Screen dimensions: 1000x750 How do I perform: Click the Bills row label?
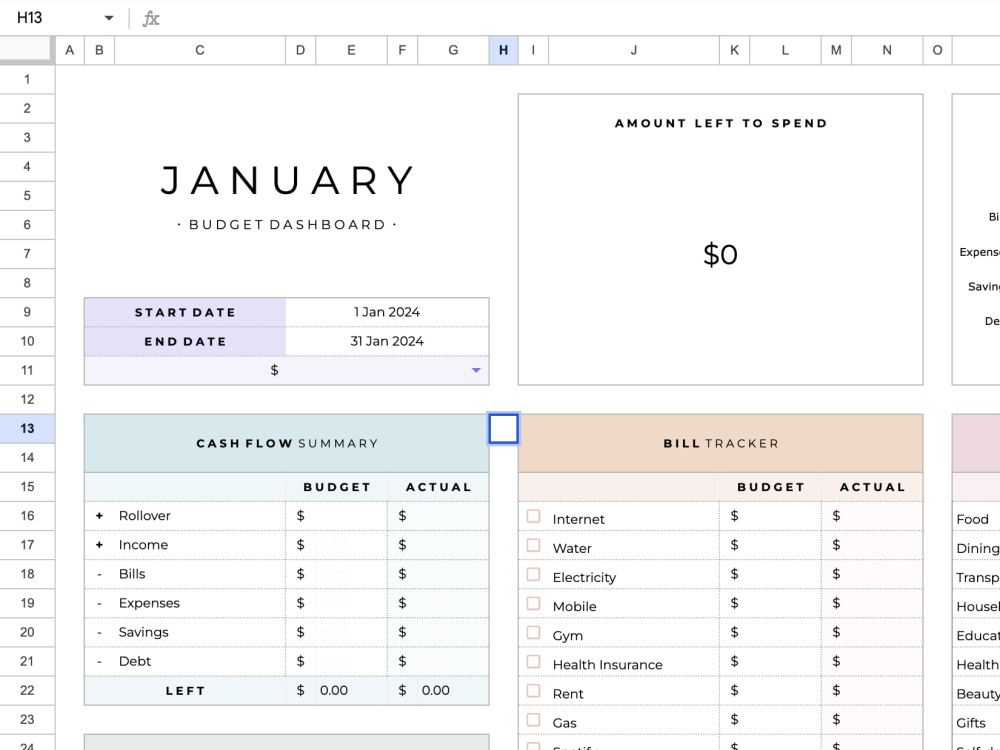click(132, 574)
